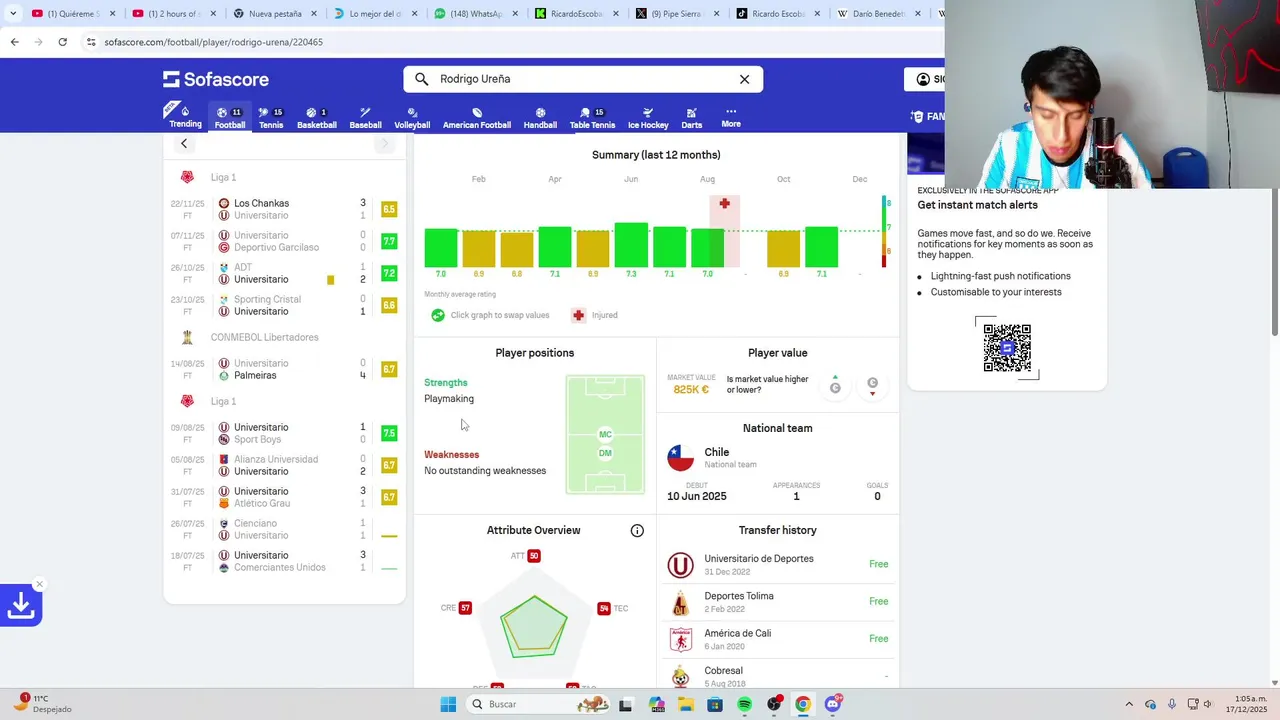This screenshot has height=720, width=1280.
Task: Go to American Football tab
Action: (x=477, y=118)
